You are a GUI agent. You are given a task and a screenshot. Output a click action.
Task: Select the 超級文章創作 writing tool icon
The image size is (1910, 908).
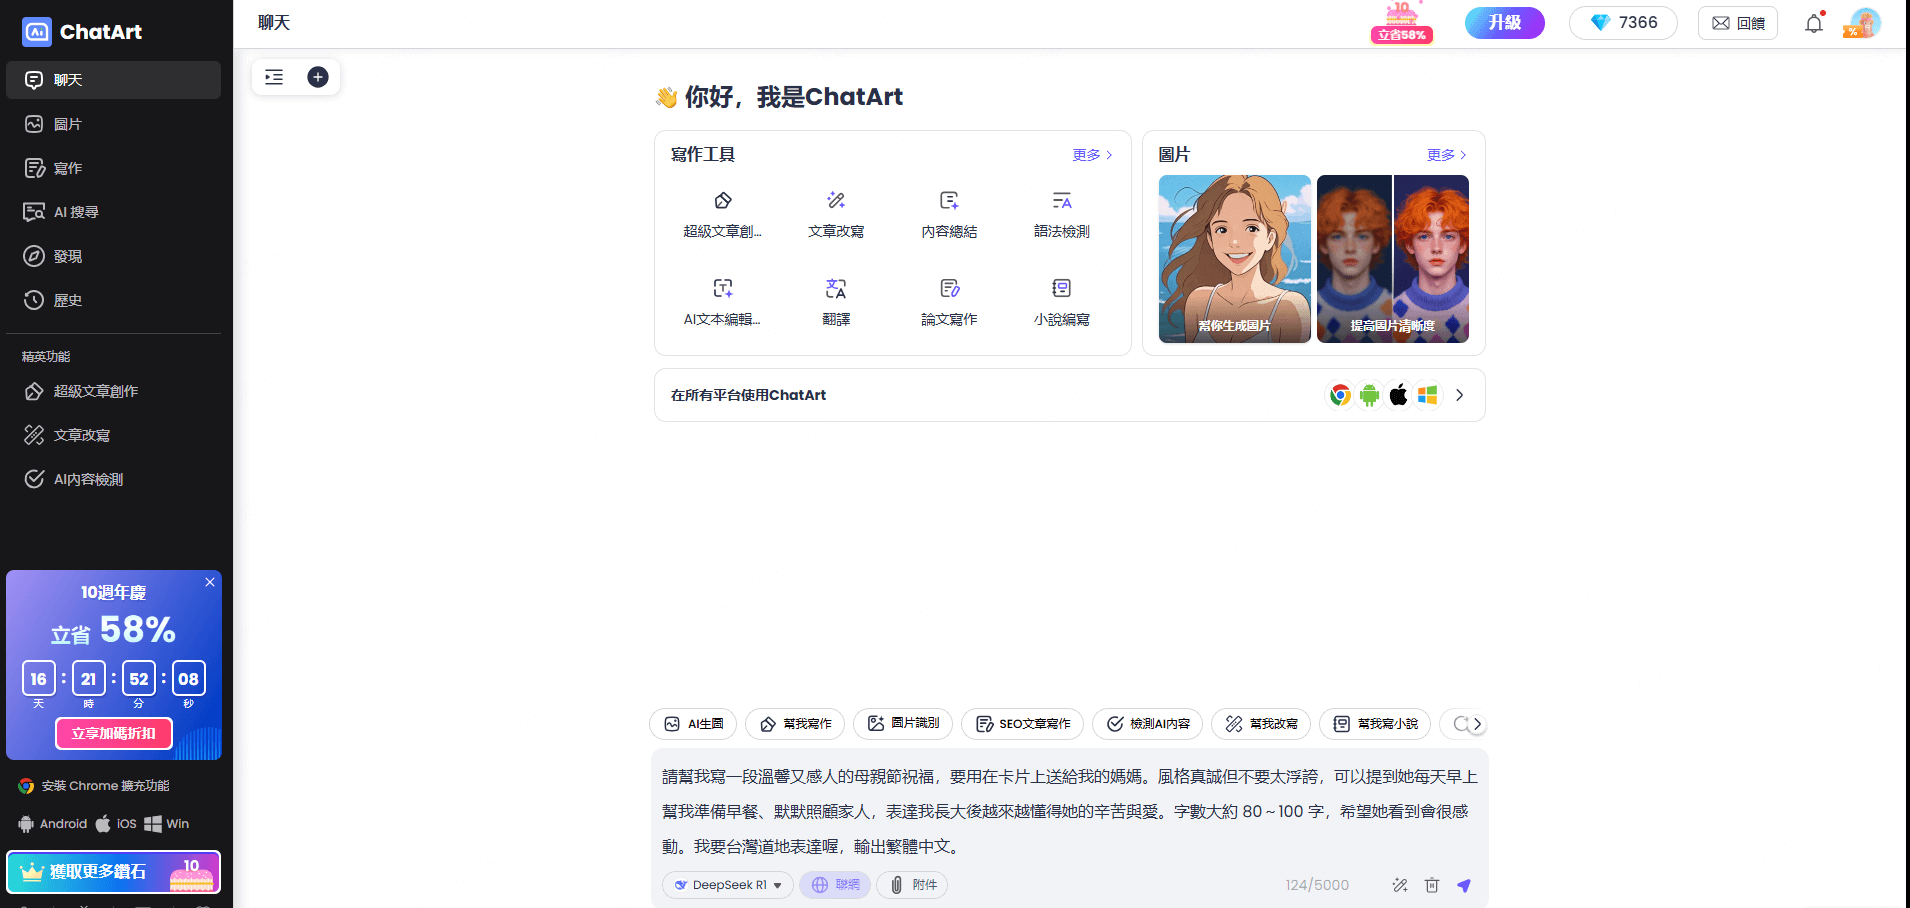(723, 201)
